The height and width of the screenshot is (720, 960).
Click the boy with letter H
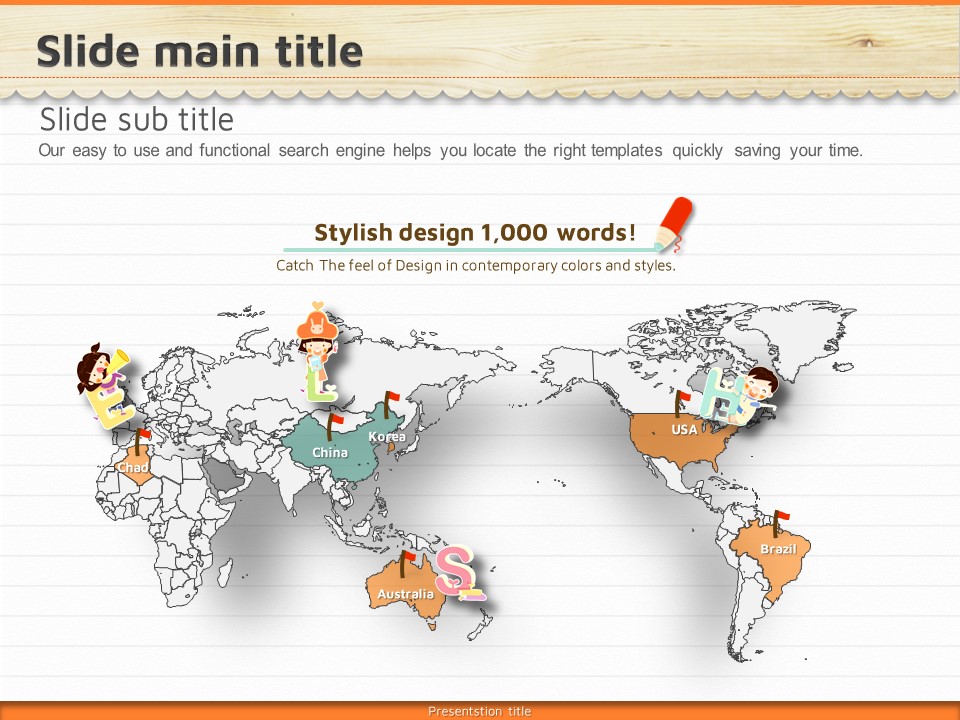tap(741, 394)
